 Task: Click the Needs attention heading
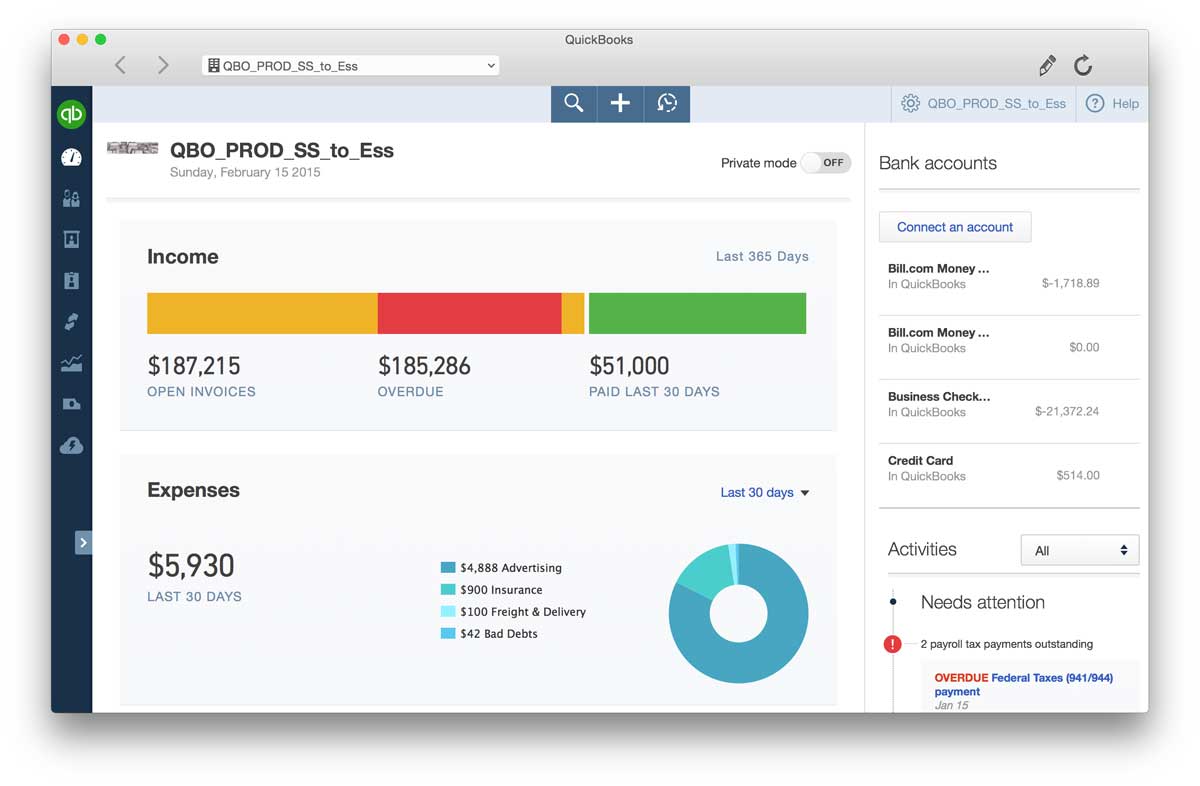point(983,602)
